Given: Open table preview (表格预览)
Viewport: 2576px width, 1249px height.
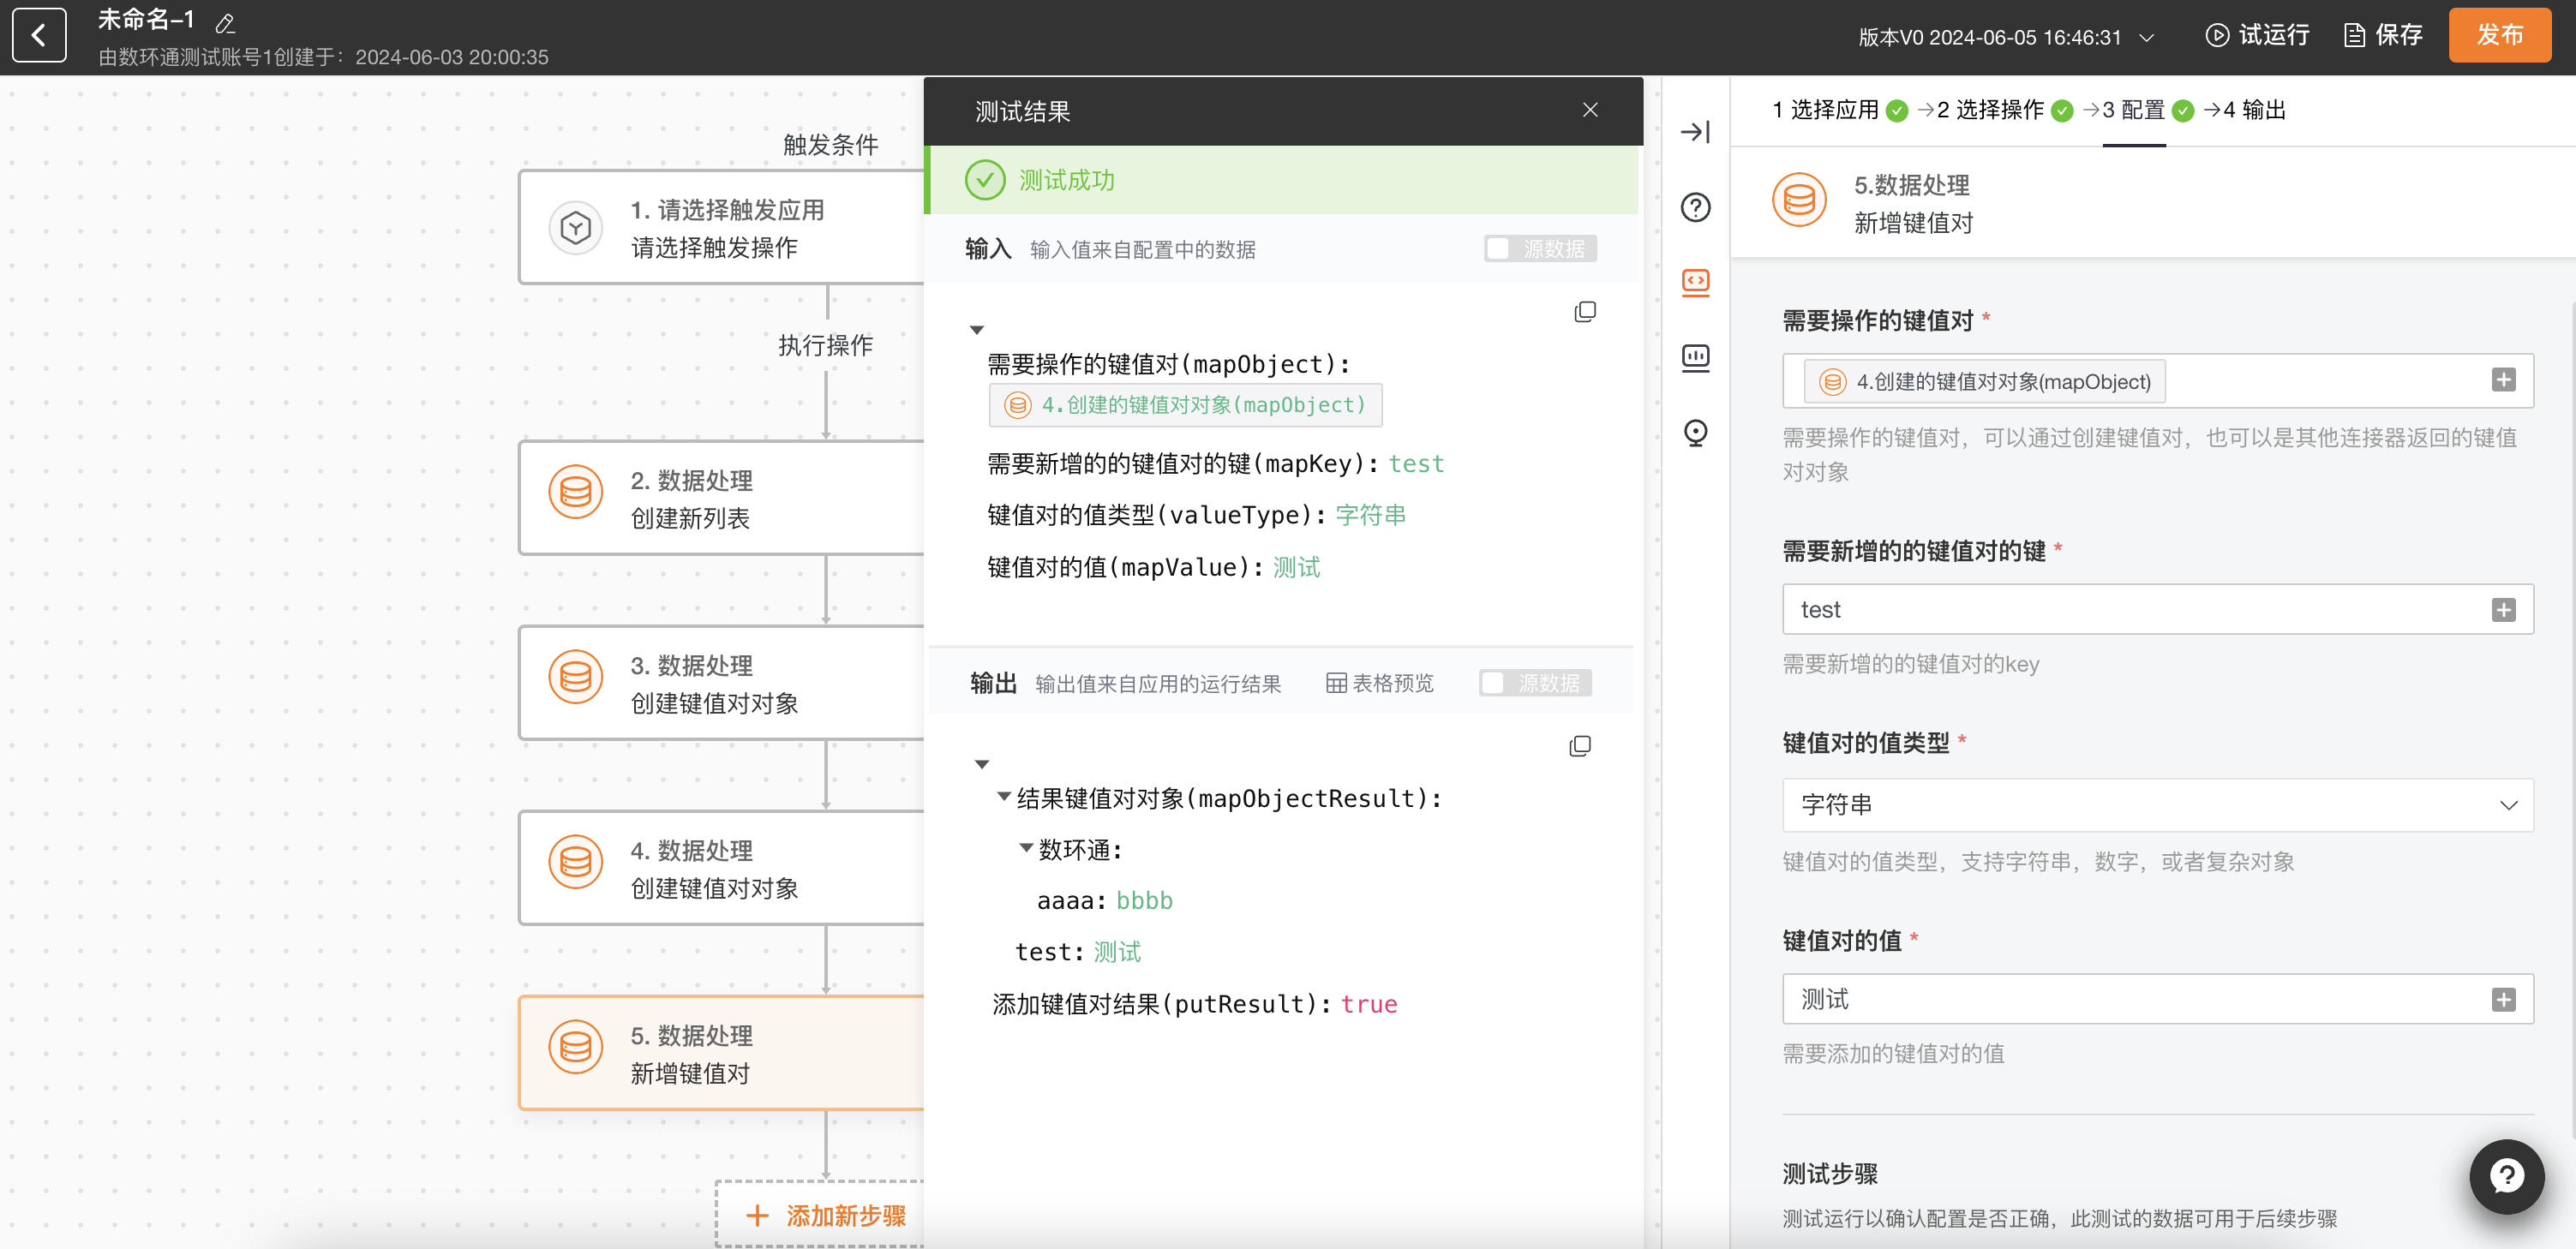Looking at the screenshot, I should coord(1380,683).
